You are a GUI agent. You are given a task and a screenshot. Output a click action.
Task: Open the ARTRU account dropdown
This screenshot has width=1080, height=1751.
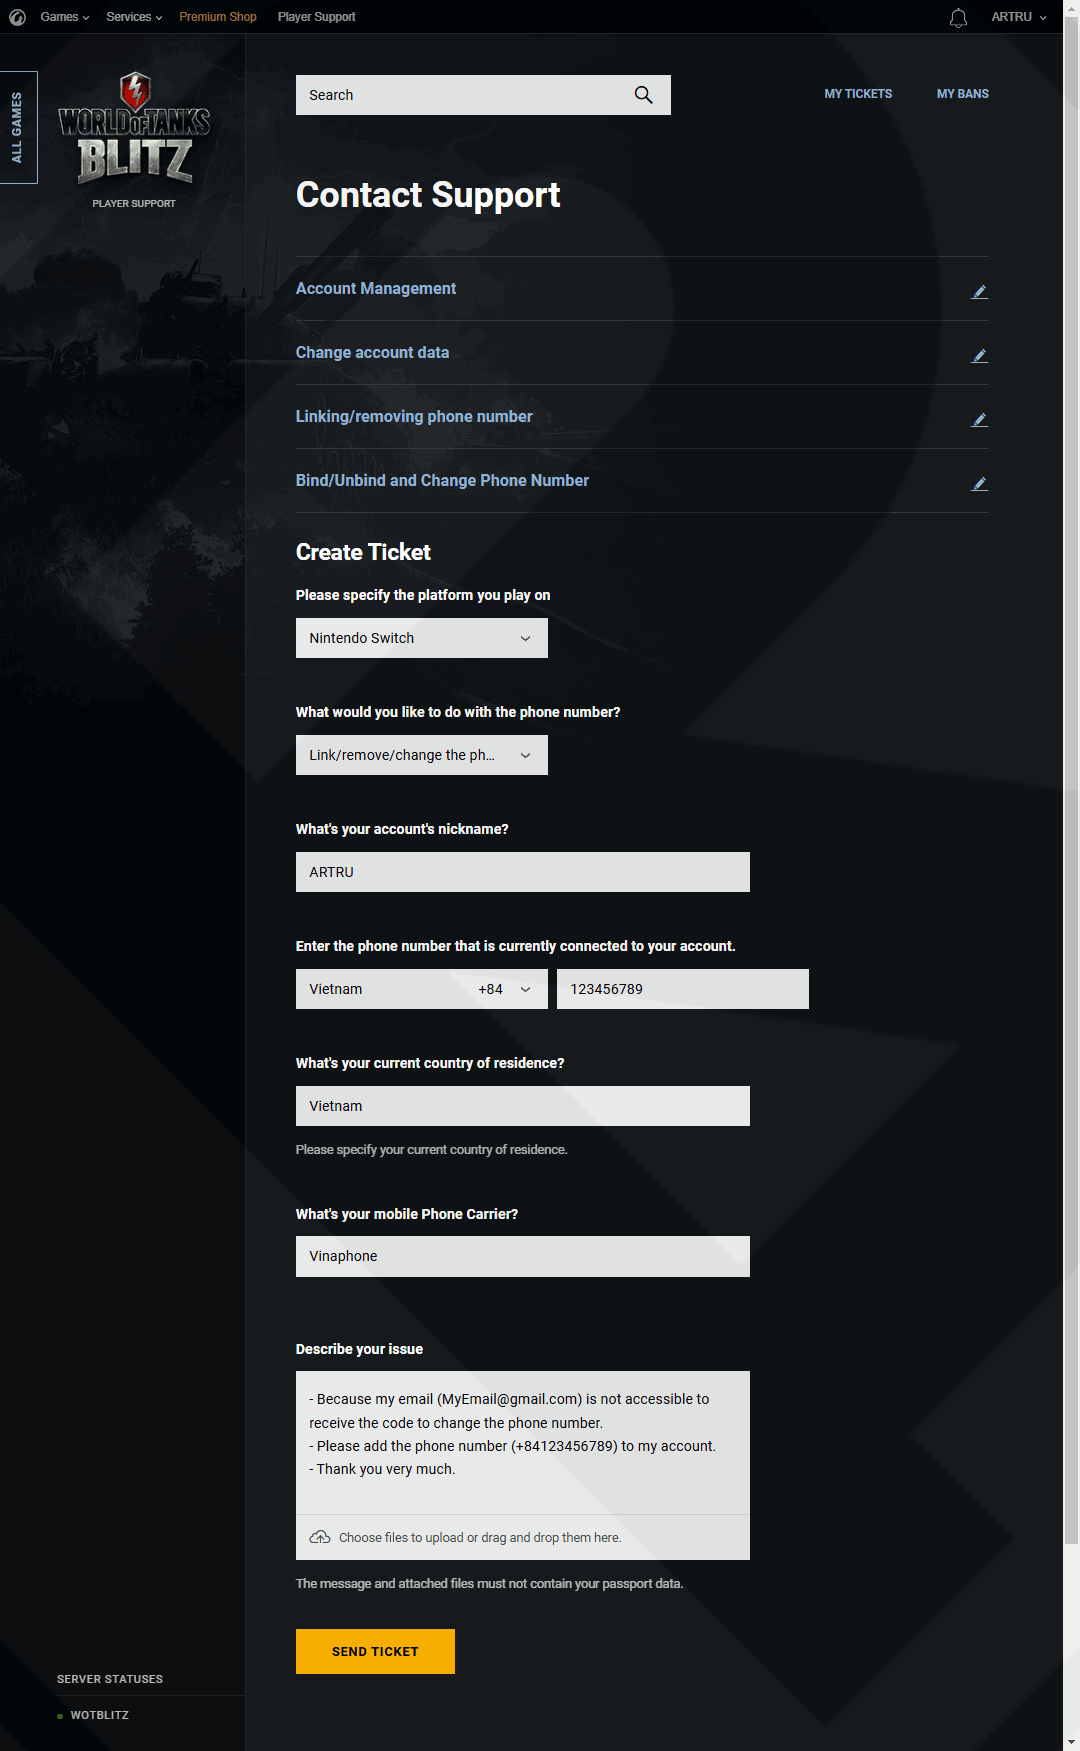coord(1019,17)
